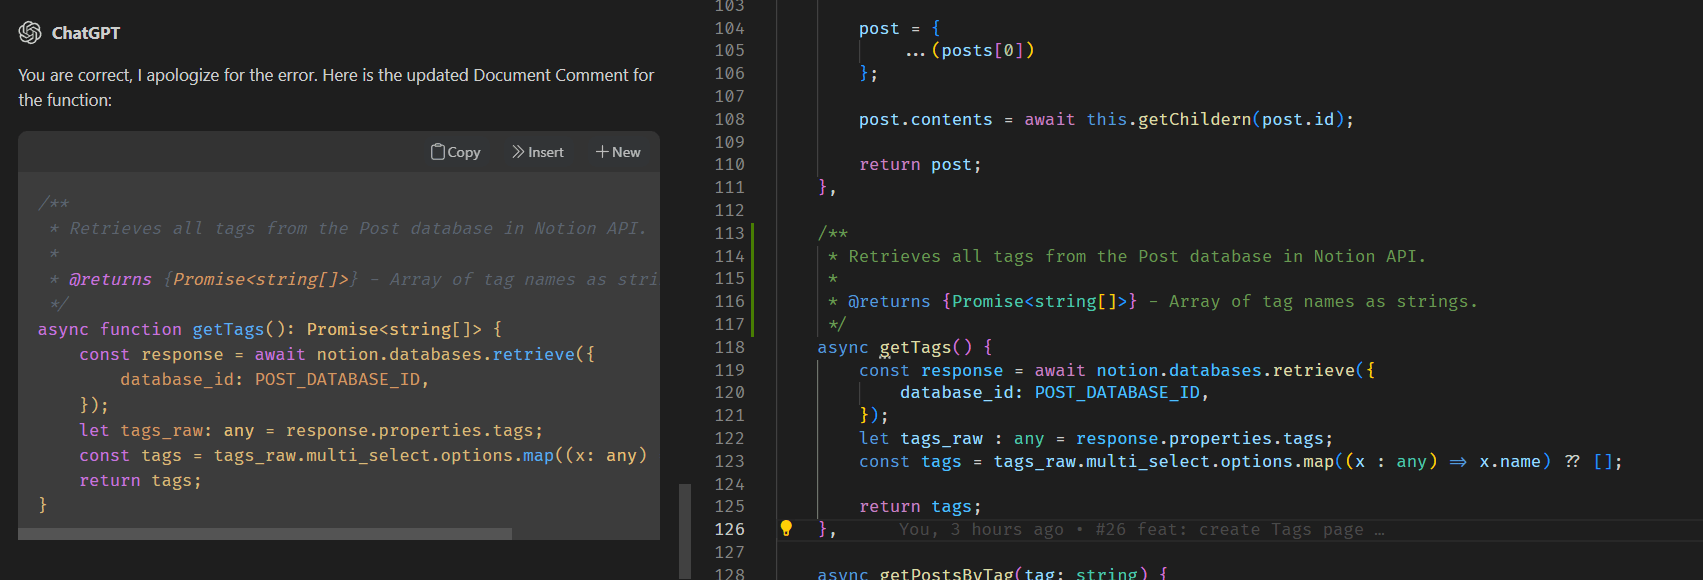Click the chat panel's vertical scrollbar
The height and width of the screenshot is (580, 1703).
[x=685, y=531]
